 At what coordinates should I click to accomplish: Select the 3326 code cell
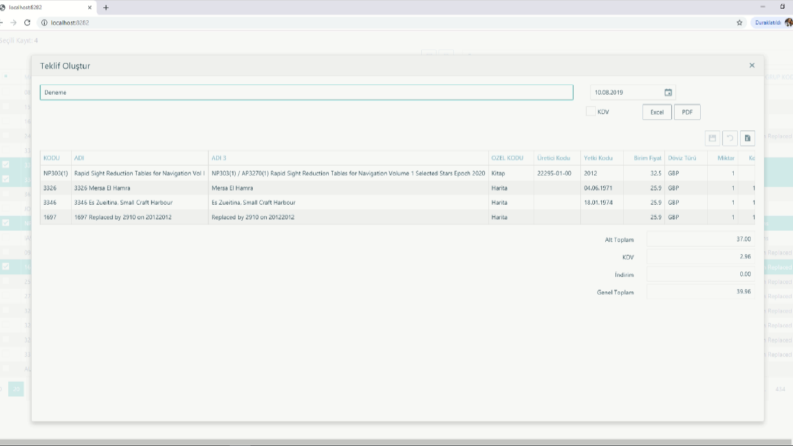(56, 188)
